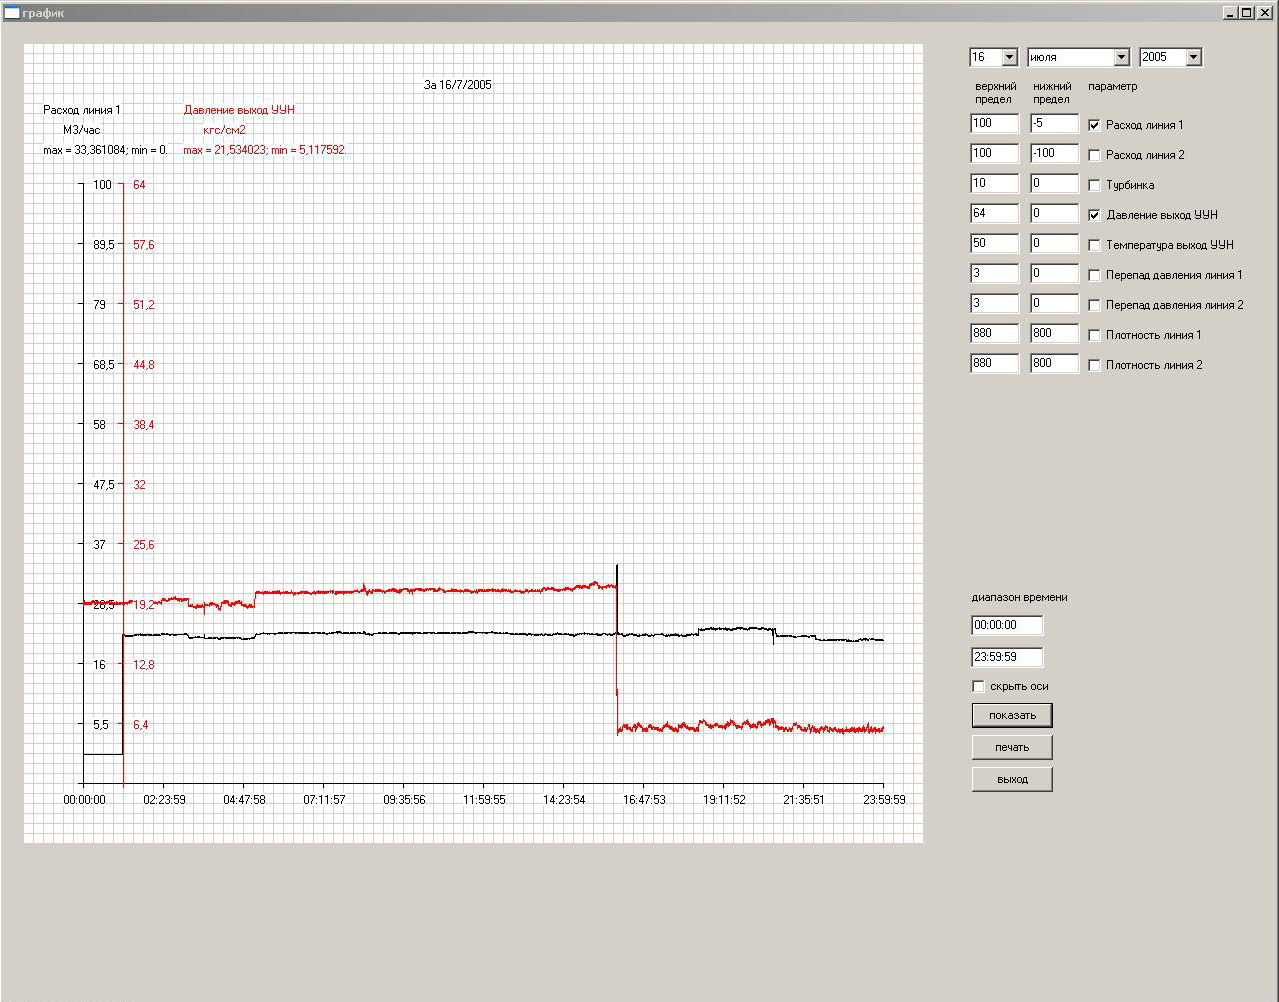Click x-axis label 11:59:55
Viewport: 1279px width, 1002px height.
click(484, 800)
